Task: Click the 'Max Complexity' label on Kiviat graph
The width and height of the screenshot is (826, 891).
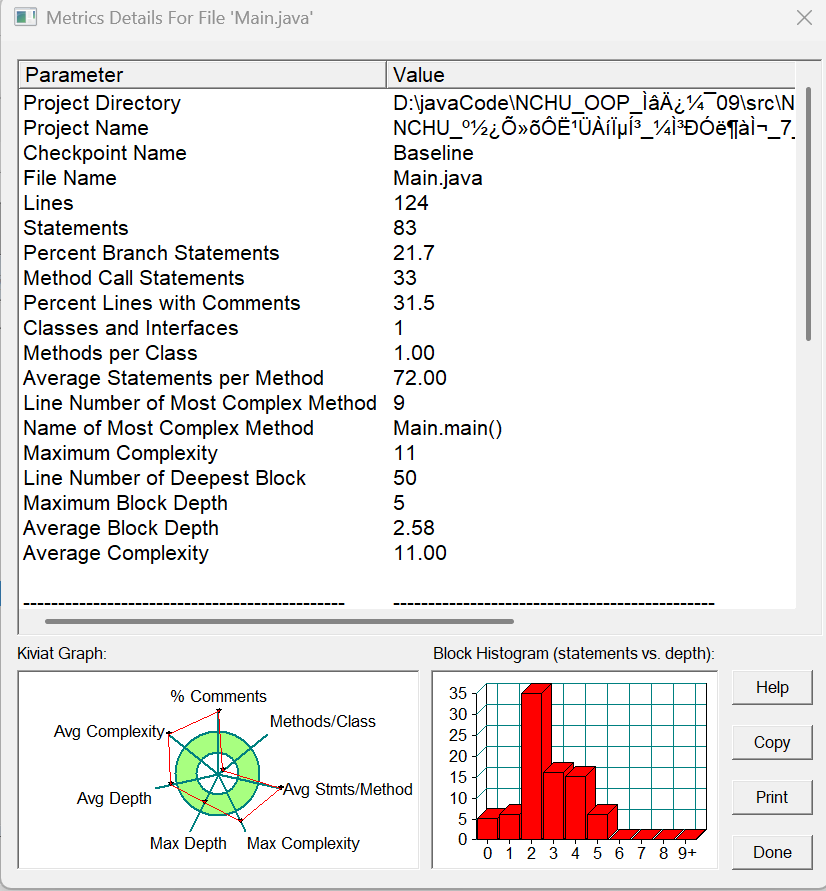Action: [x=303, y=843]
